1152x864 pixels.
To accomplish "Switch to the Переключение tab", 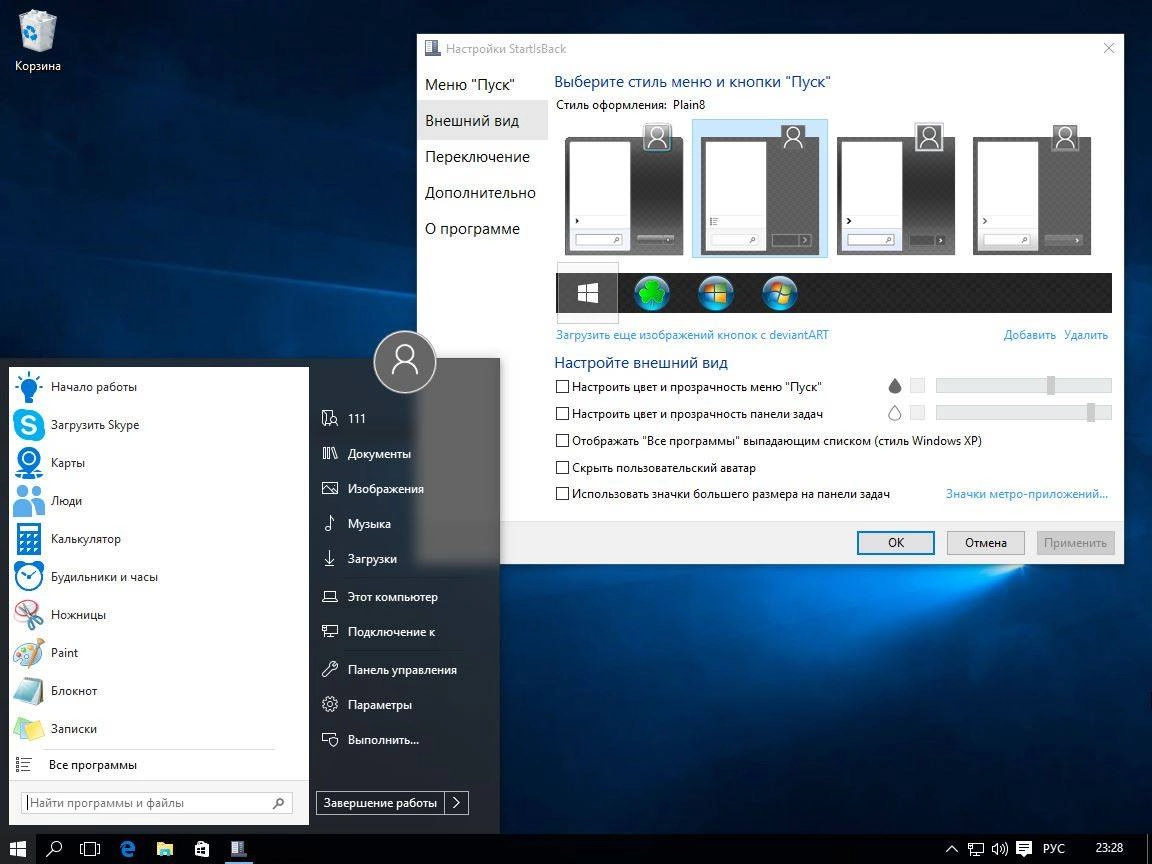I will click(x=478, y=156).
